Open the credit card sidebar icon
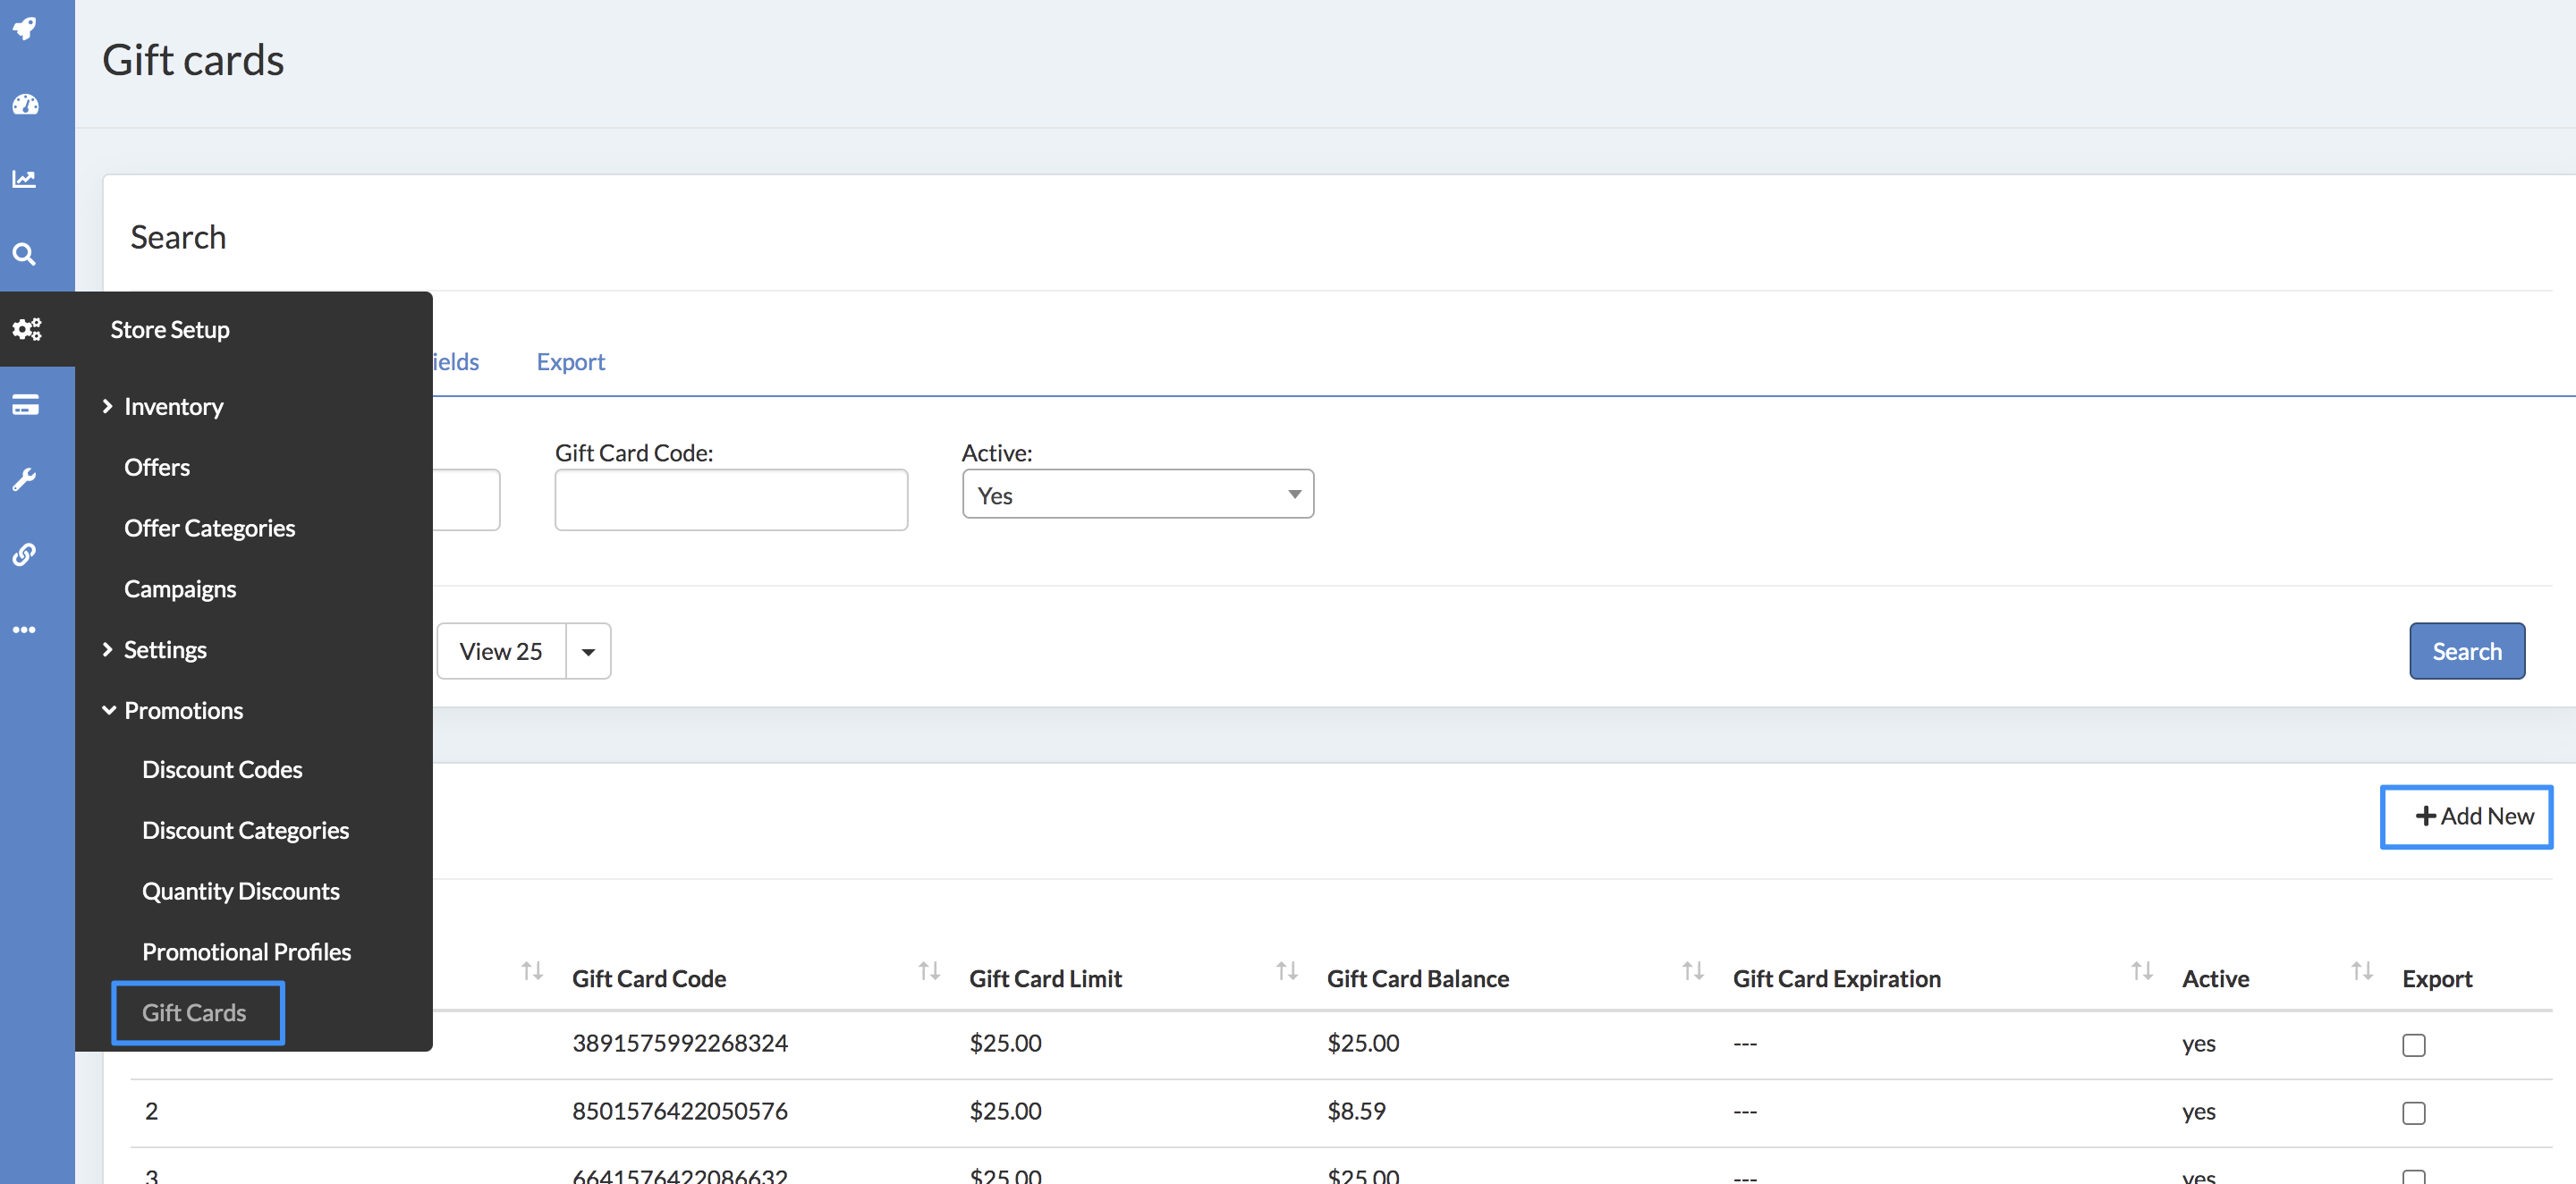 click(26, 405)
